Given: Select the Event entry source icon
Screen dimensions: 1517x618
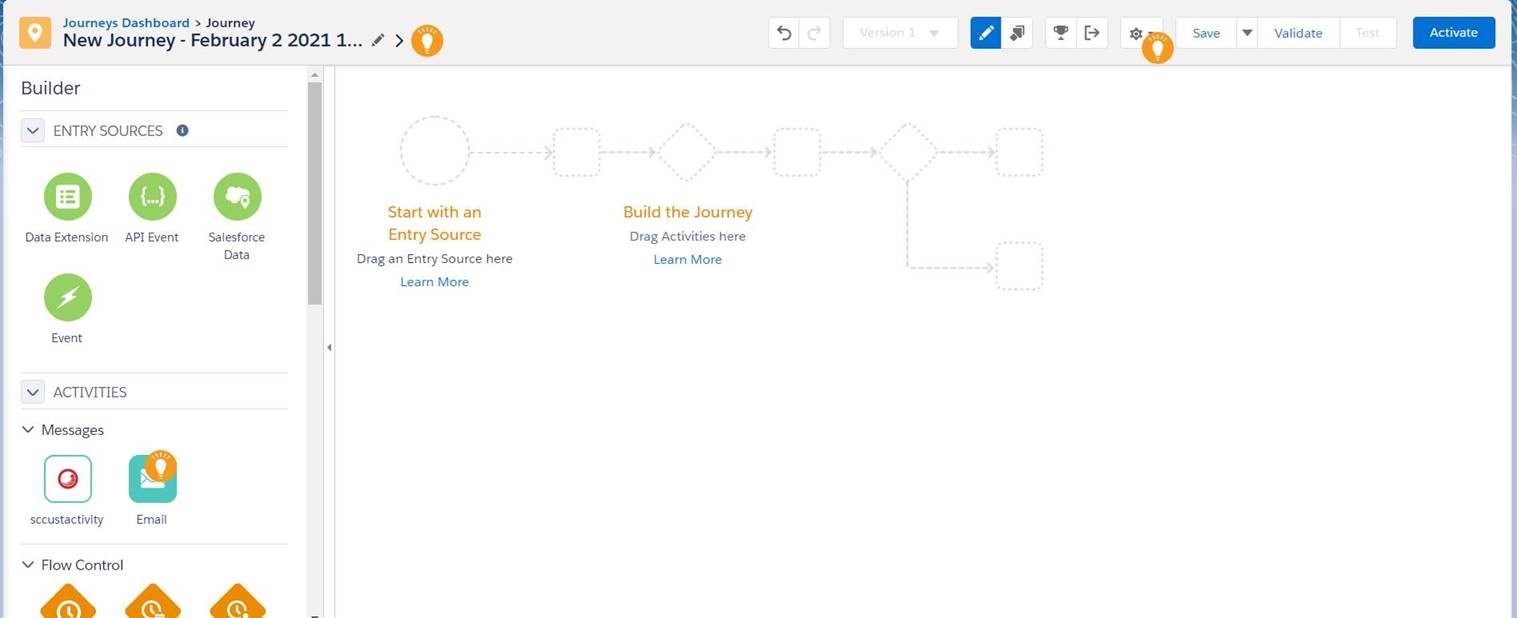Looking at the screenshot, I should tap(66, 296).
